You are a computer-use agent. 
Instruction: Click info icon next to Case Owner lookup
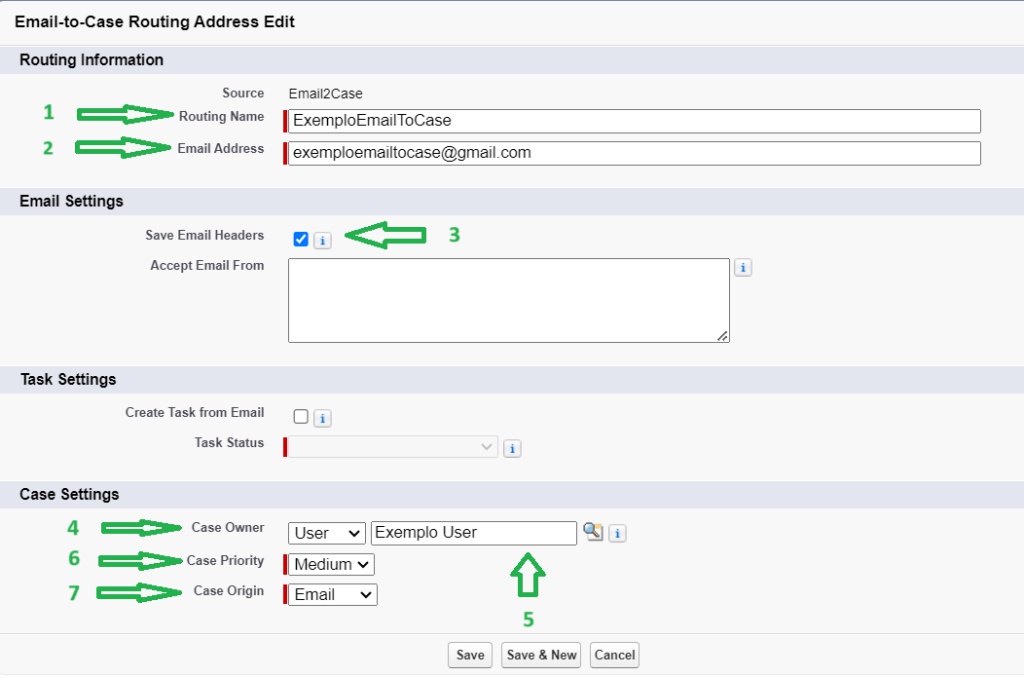tap(617, 533)
